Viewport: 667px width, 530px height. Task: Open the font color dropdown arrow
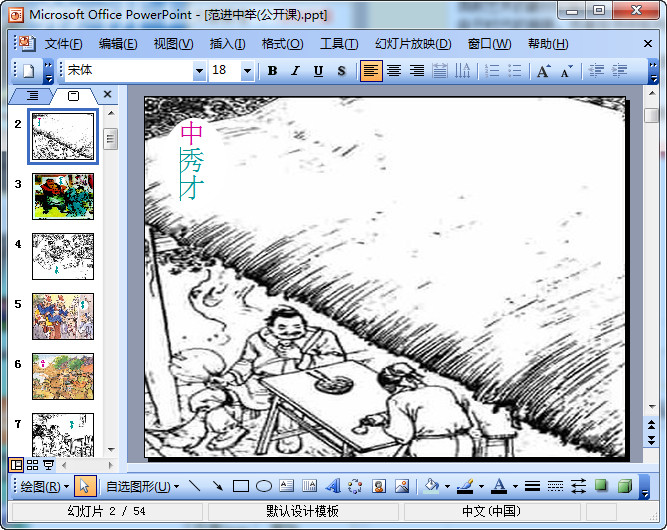coord(515,486)
